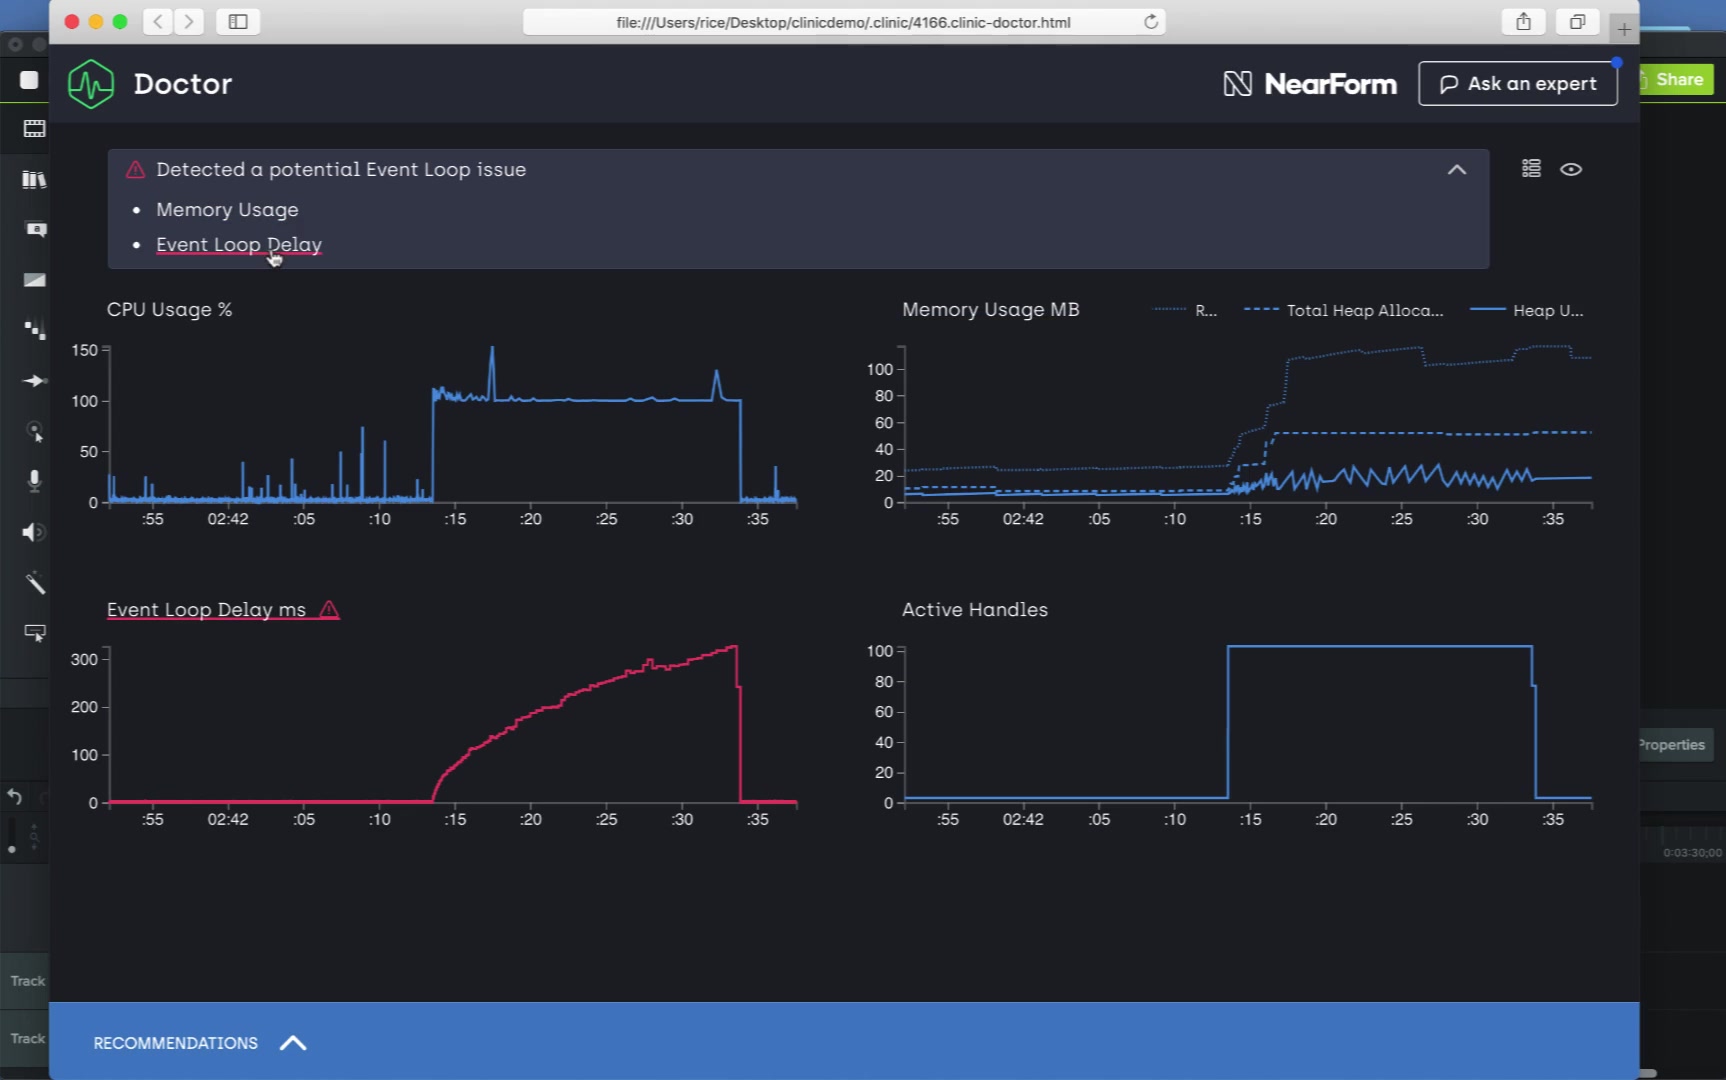This screenshot has width=1726, height=1080.
Task: Open Behaviors in the background editor
Action: [34, 330]
